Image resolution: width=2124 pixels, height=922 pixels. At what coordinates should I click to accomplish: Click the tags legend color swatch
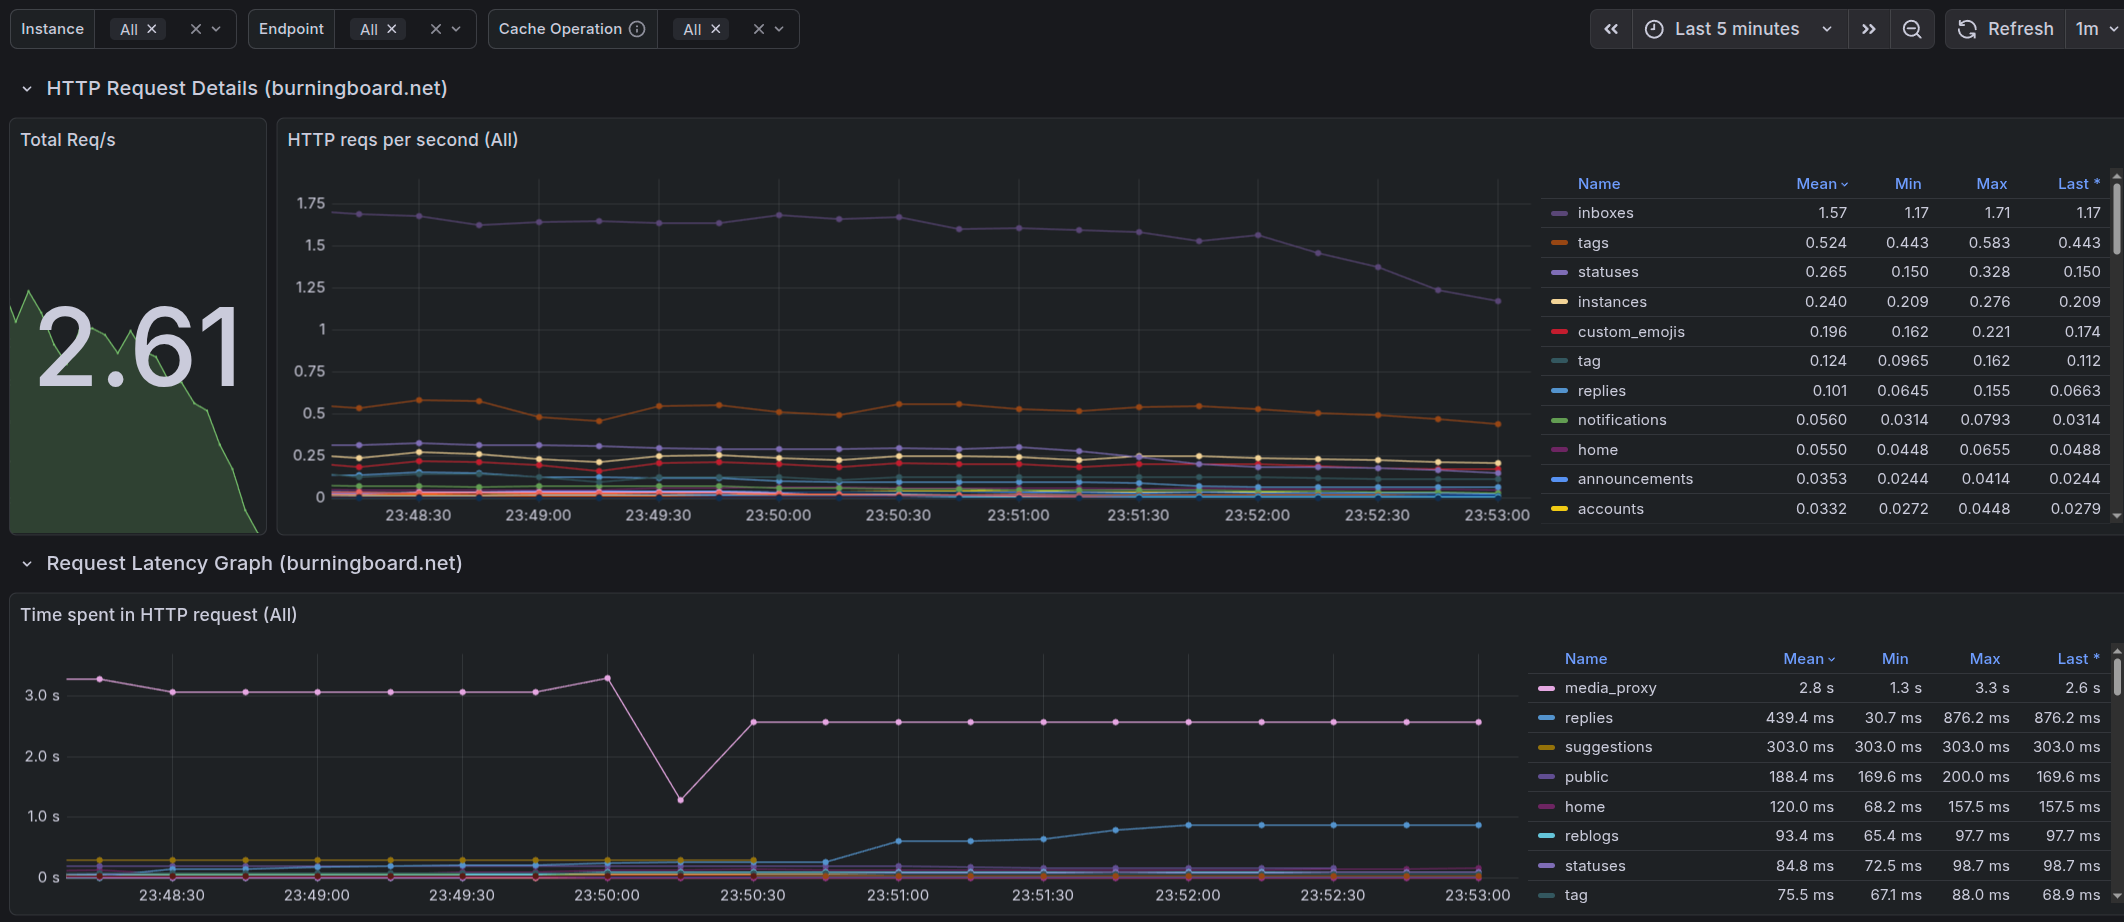pos(1559,243)
